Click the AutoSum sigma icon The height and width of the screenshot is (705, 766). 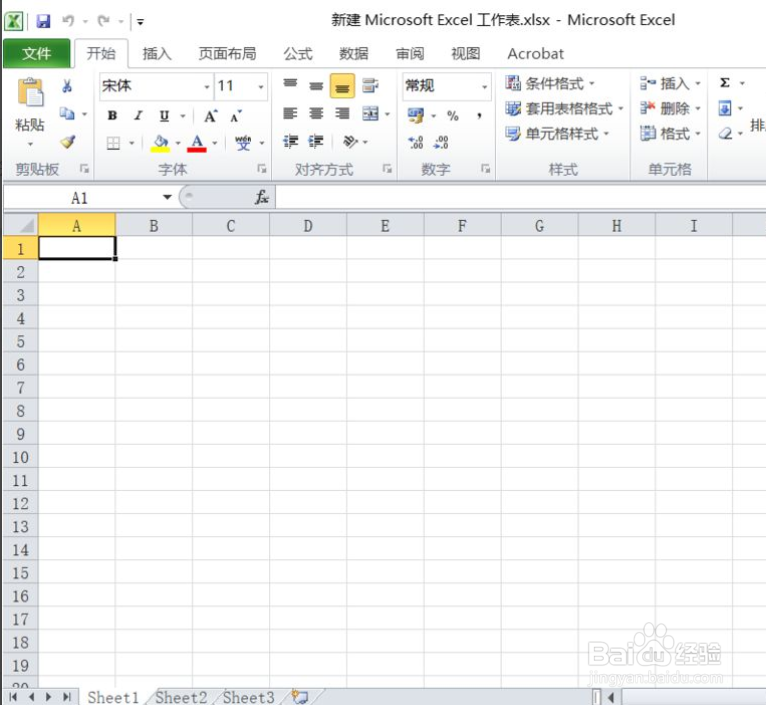725,83
